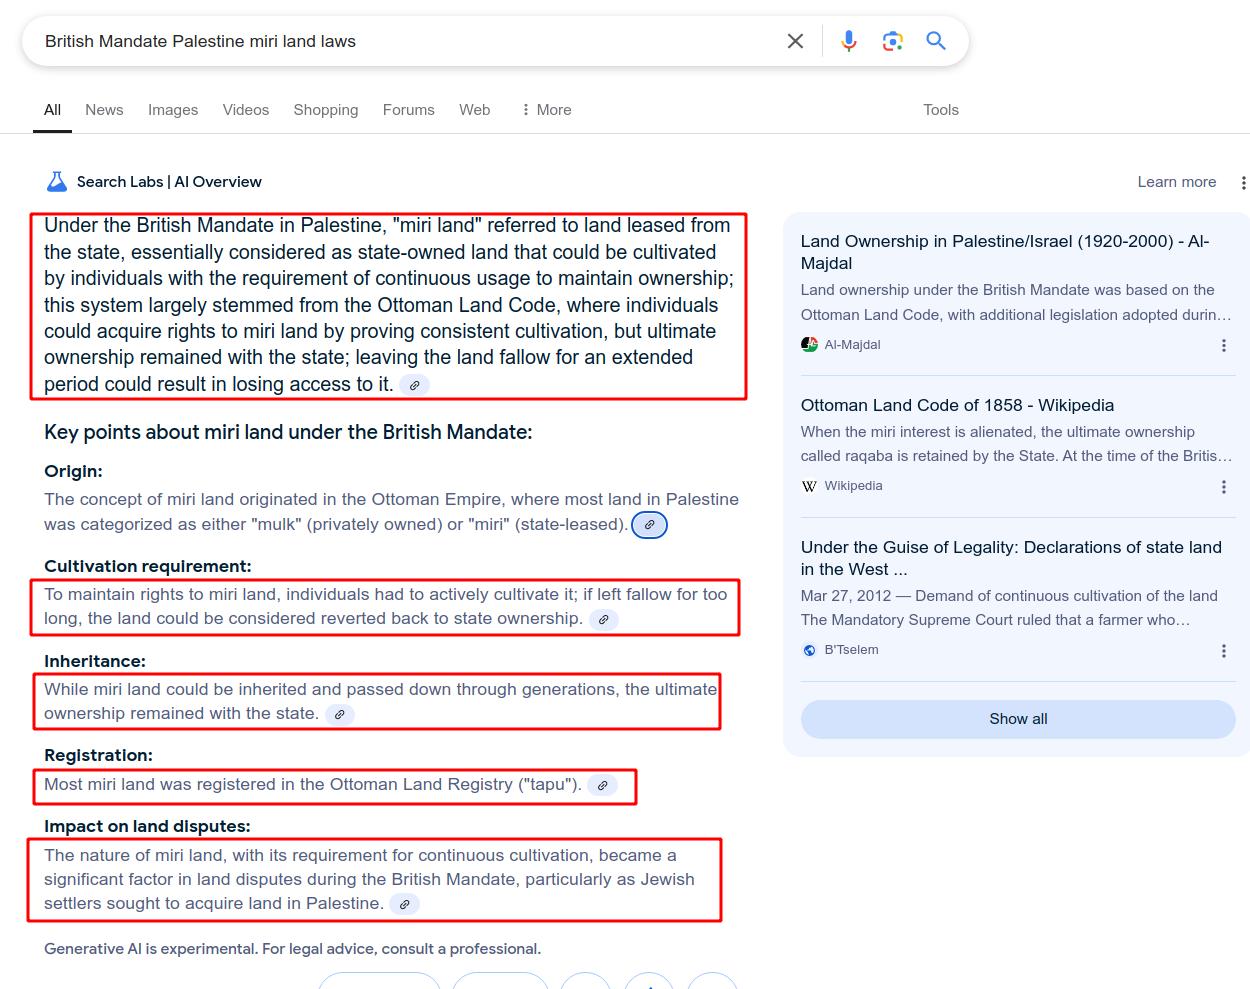
Task: Expand the More search filters menu
Action: point(546,110)
